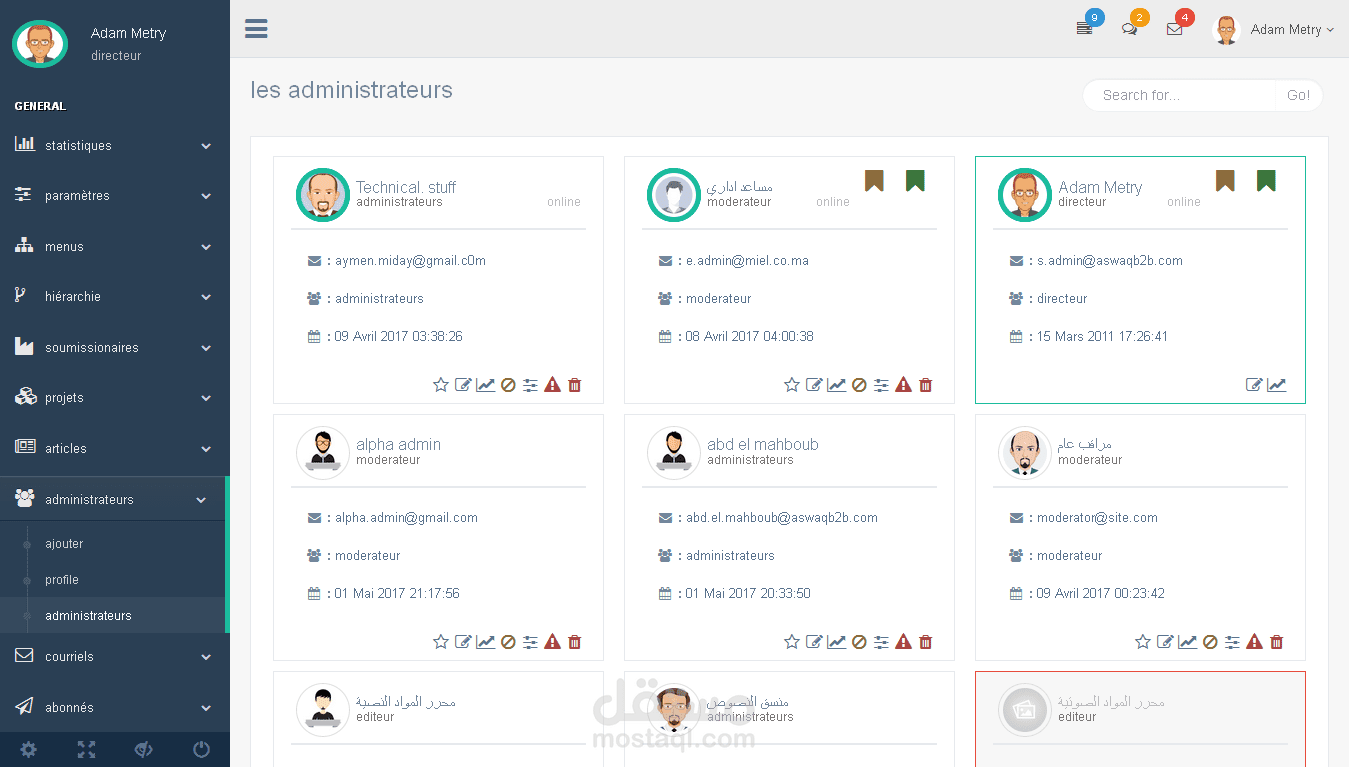Star the Technical. stuff administrator
This screenshot has width=1349, height=768.
click(x=440, y=384)
